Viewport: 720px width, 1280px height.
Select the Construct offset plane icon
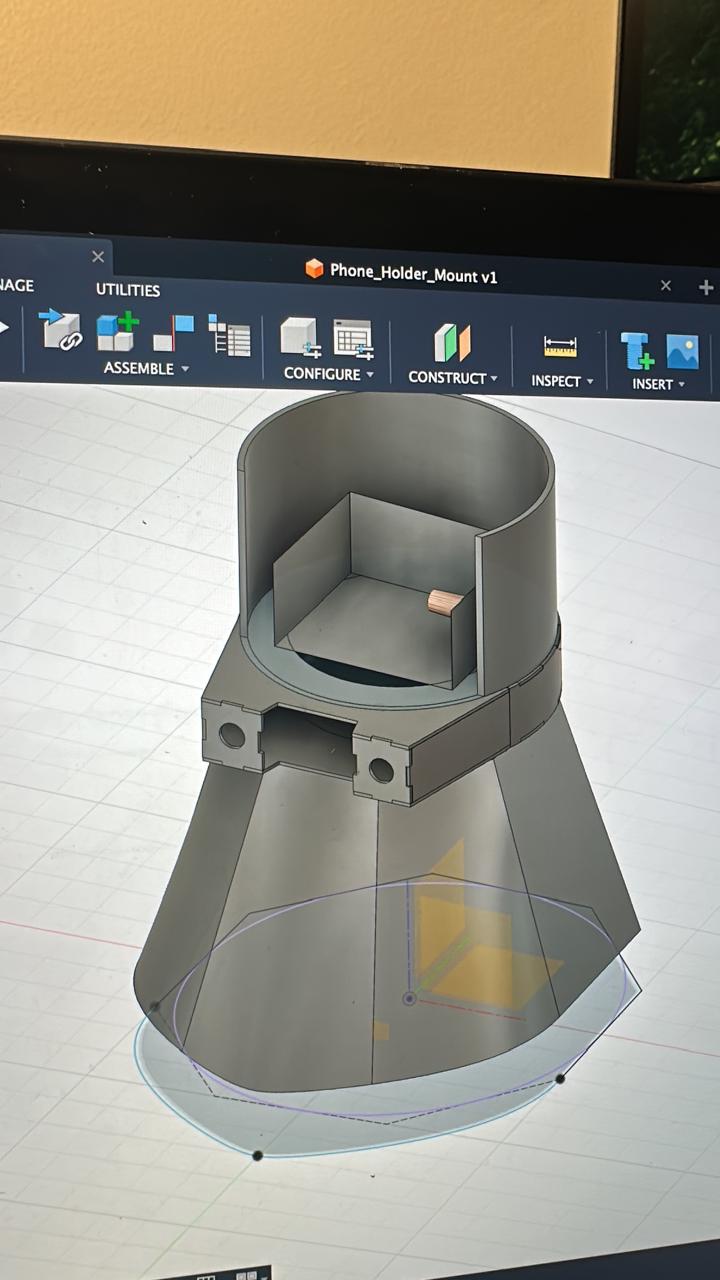tap(452, 343)
